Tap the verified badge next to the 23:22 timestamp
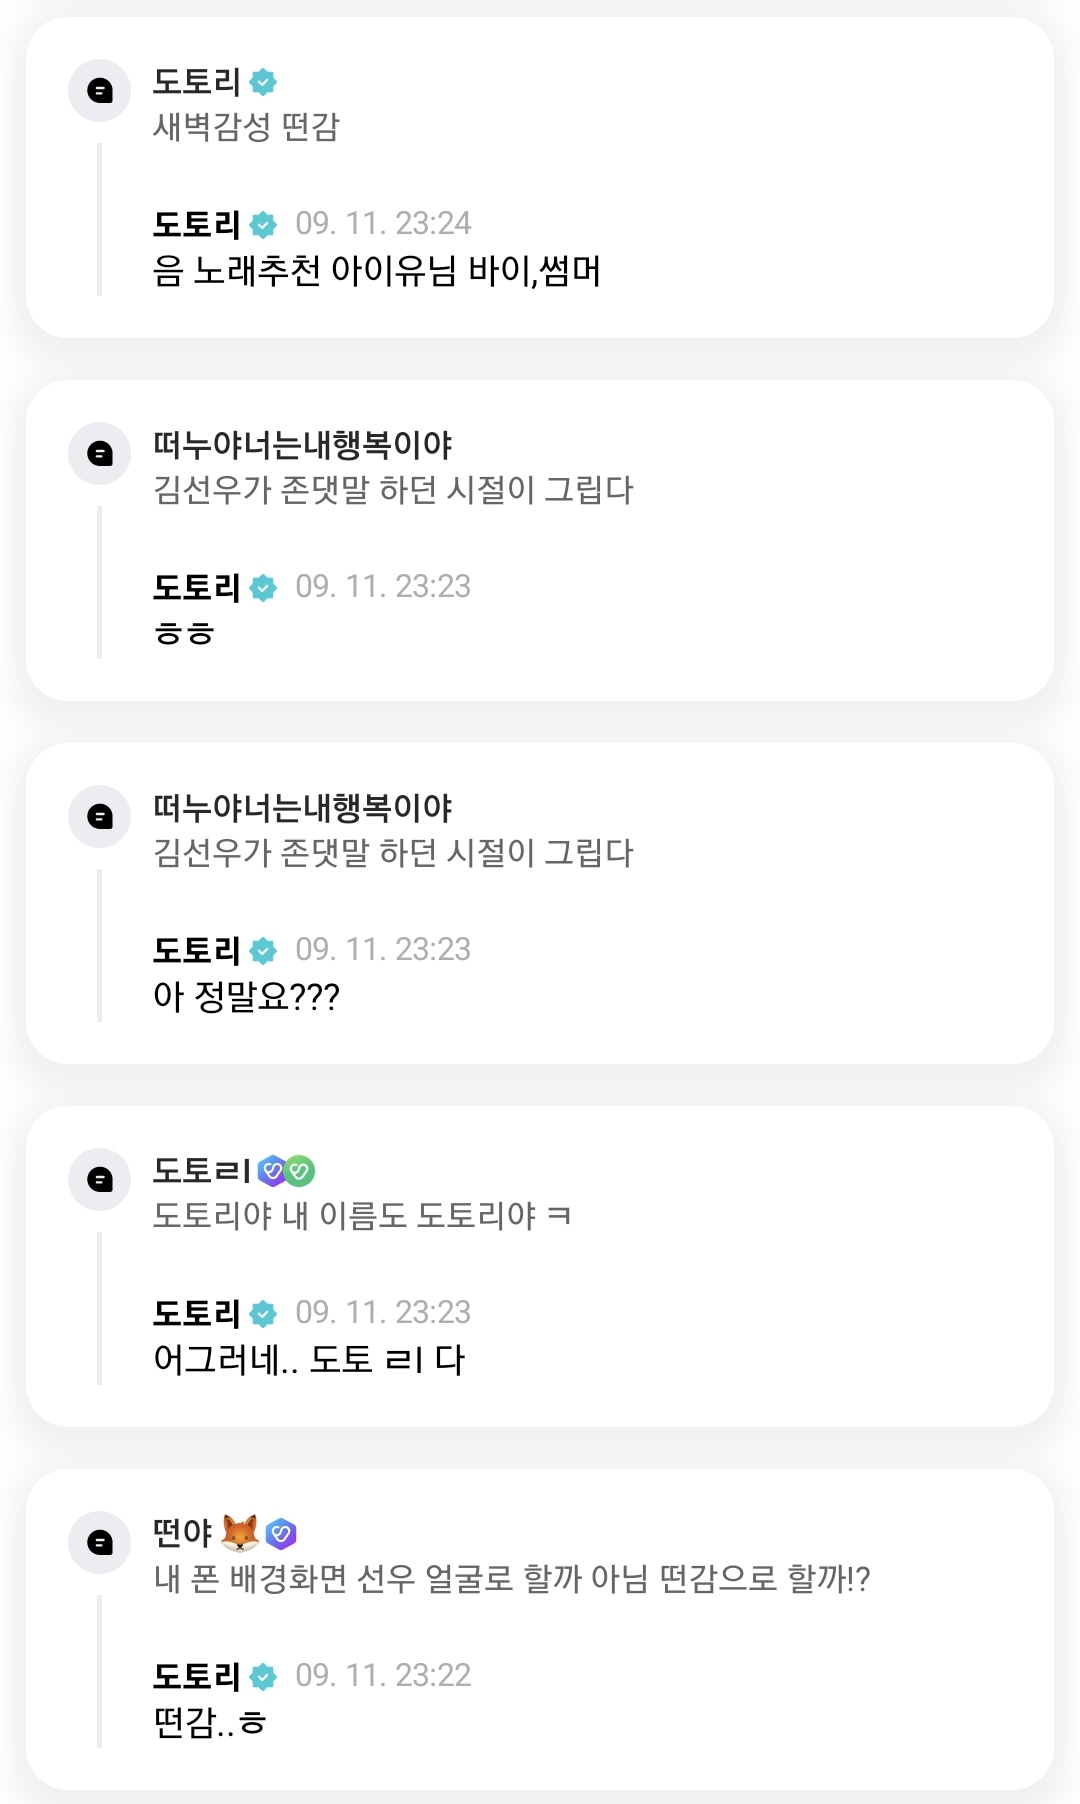The height and width of the screenshot is (1804, 1080). (x=263, y=1677)
